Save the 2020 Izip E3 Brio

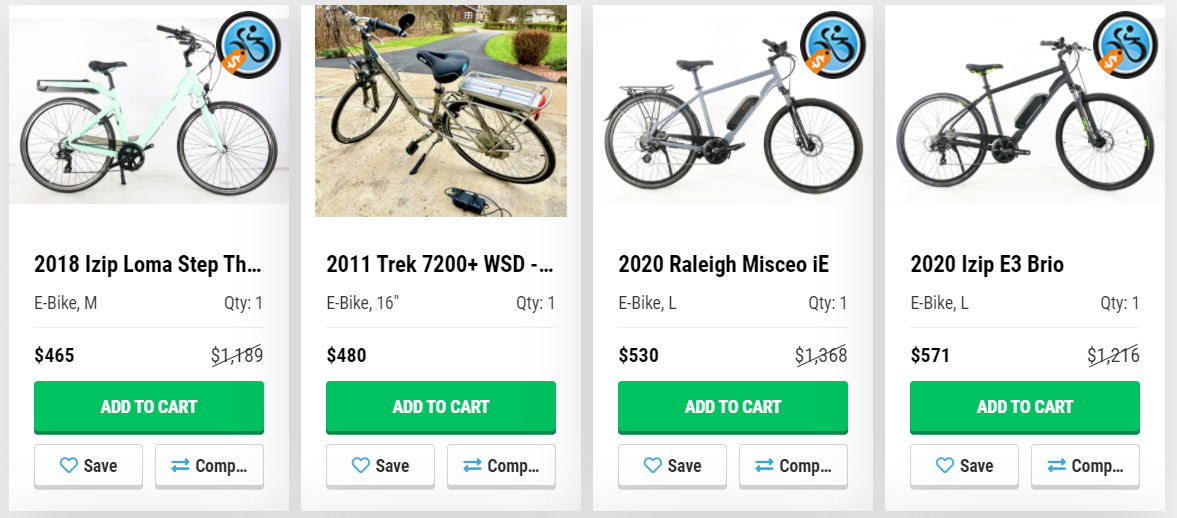[x=964, y=466]
